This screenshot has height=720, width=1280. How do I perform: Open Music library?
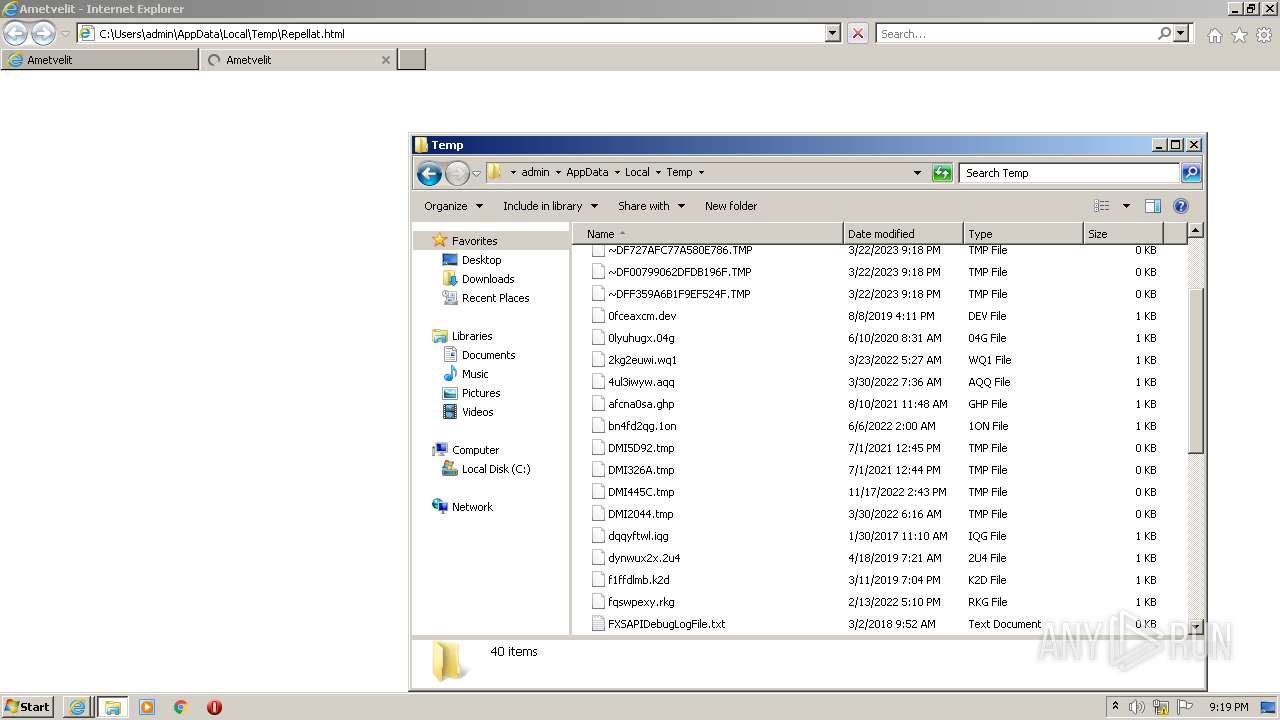point(475,374)
